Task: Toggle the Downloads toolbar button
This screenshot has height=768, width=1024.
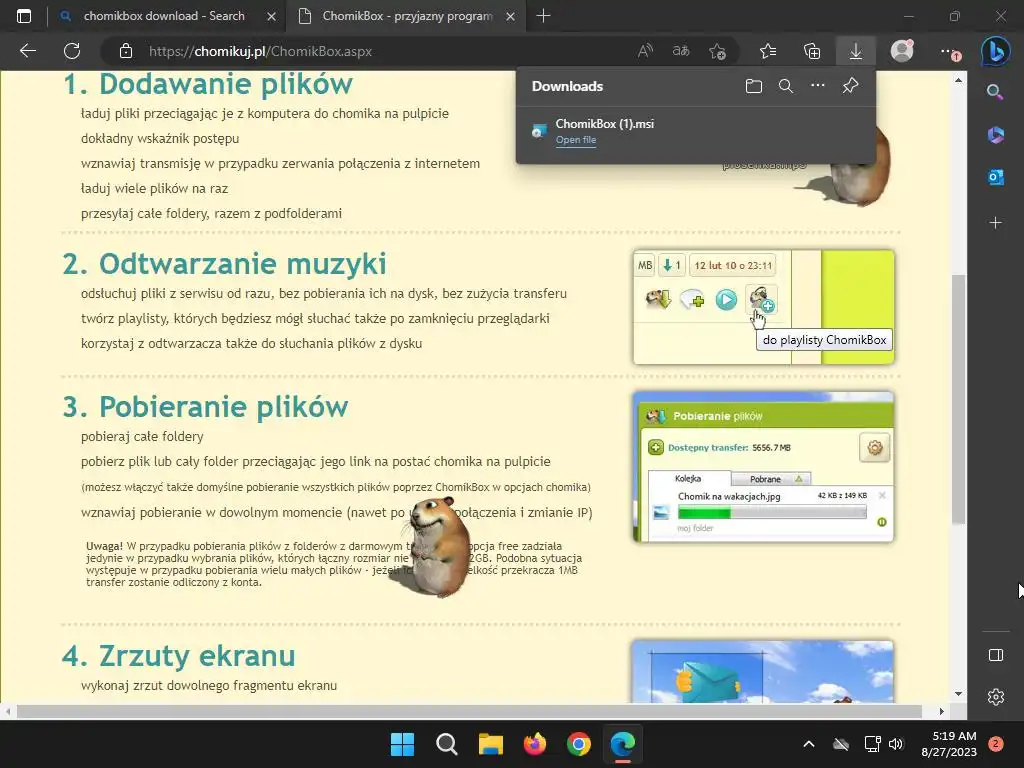Action: [856, 51]
